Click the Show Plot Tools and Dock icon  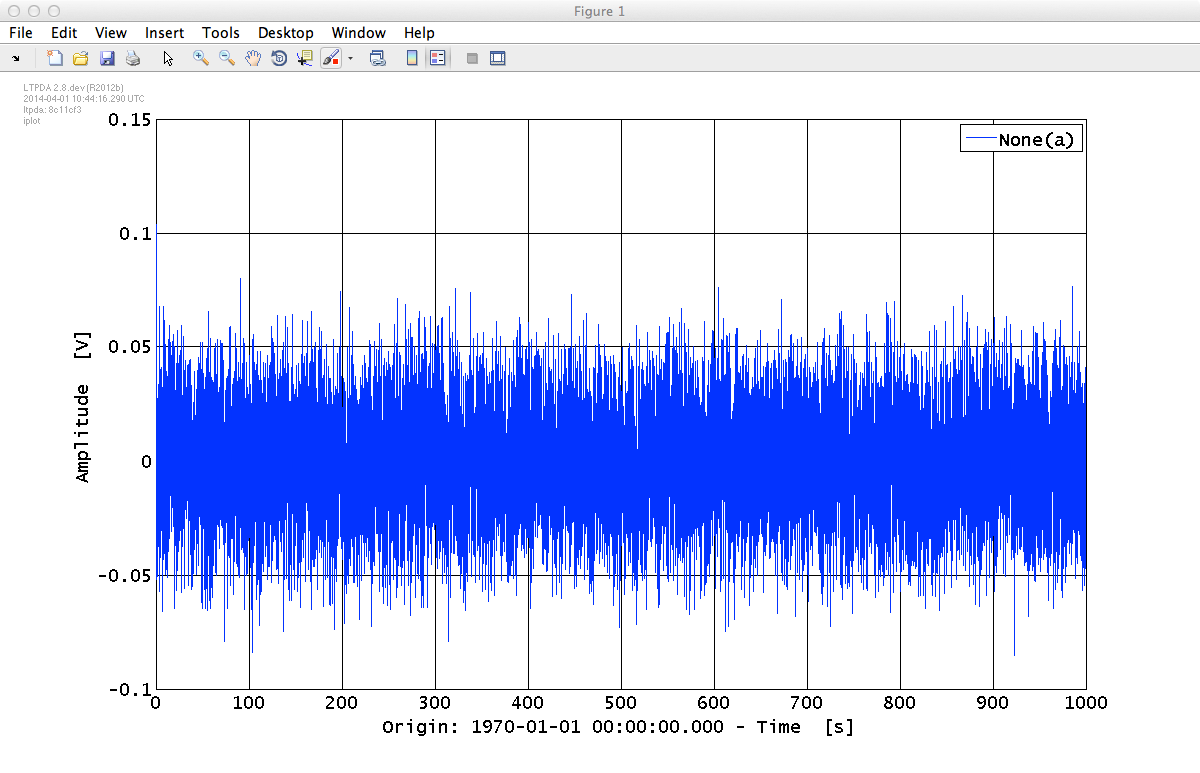pyautogui.click(x=498, y=59)
